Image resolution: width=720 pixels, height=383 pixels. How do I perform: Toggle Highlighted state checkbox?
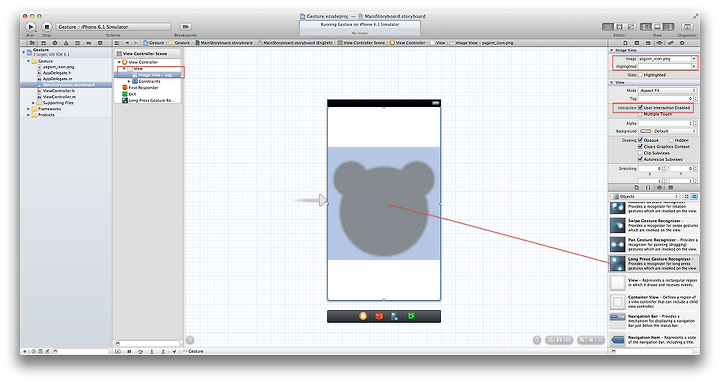[x=640, y=75]
